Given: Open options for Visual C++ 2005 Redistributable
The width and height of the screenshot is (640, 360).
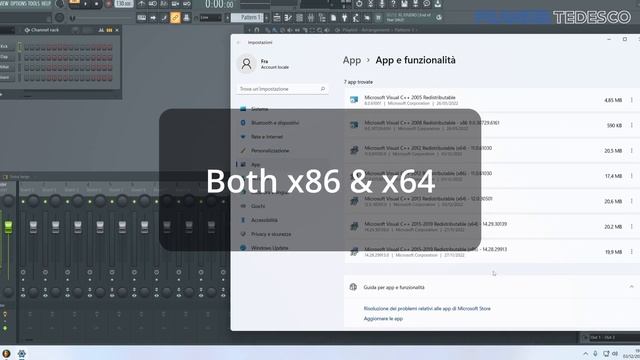Looking at the screenshot, I should pos(631,100).
